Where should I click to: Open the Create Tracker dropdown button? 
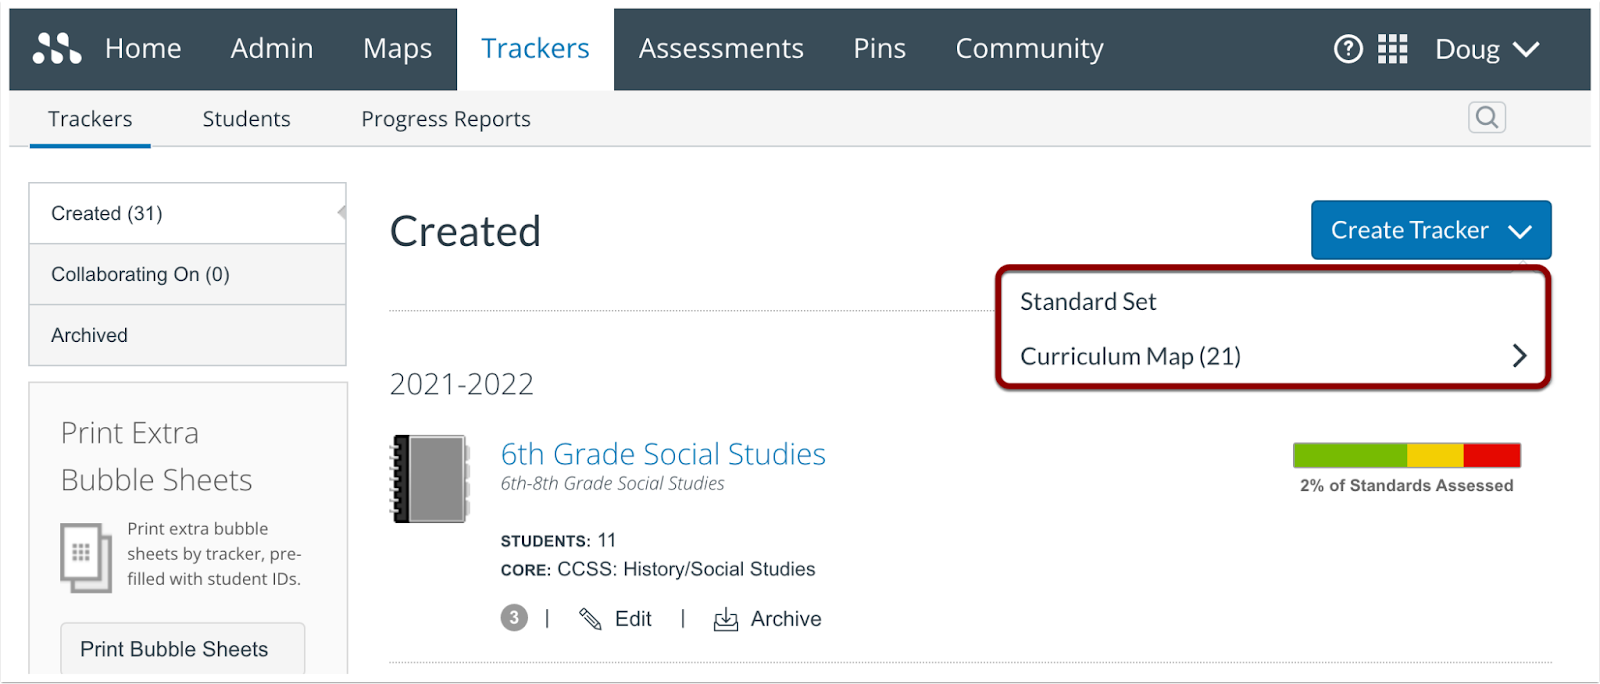click(x=1431, y=230)
